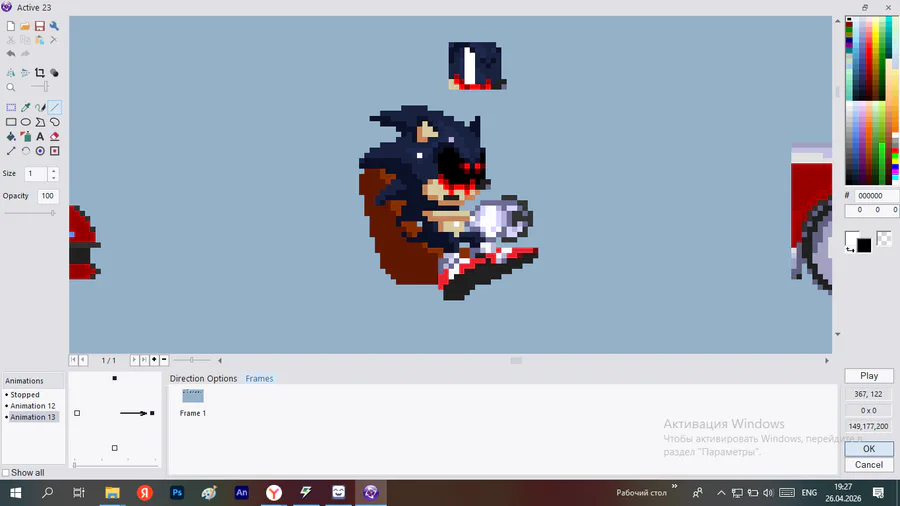
Task: Select the freeform lasso shape tool
Action: click(55, 122)
